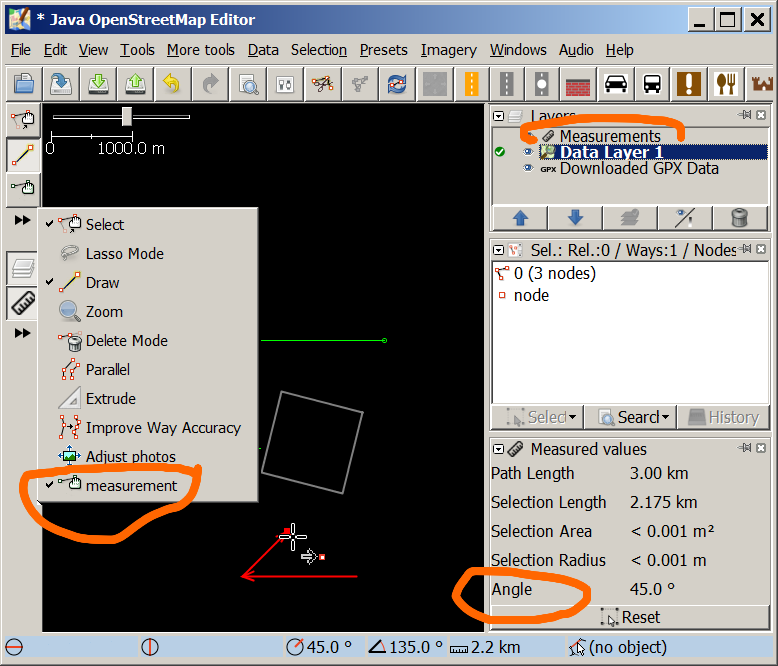Open the Imagery menu
The image size is (778, 666).
pos(449,50)
